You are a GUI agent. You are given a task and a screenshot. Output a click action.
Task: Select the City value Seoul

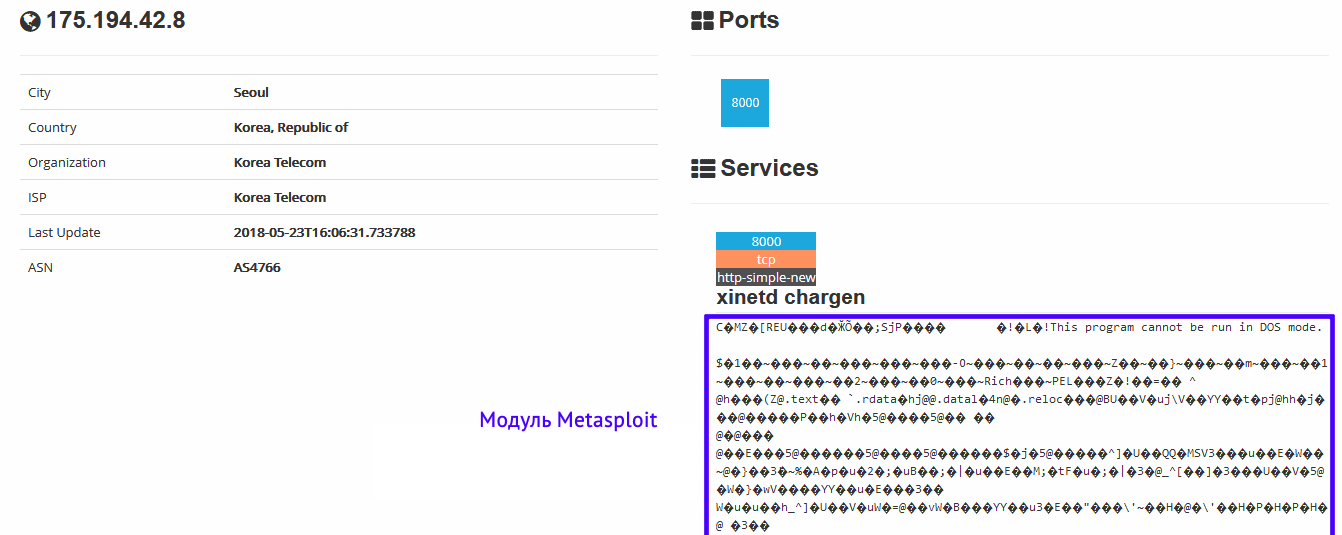pos(251,92)
